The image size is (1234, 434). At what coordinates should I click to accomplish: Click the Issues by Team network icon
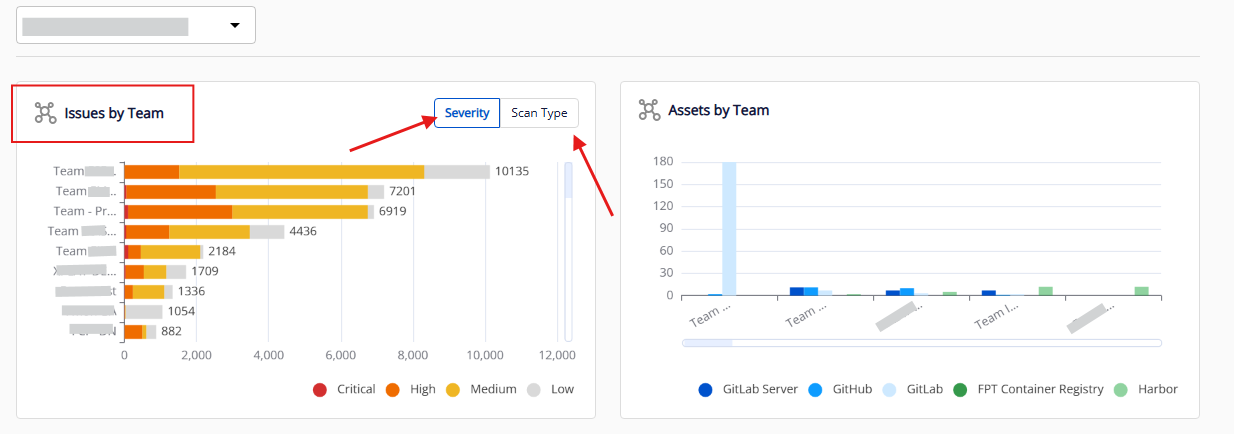pyautogui.click(x=45, y=113)
